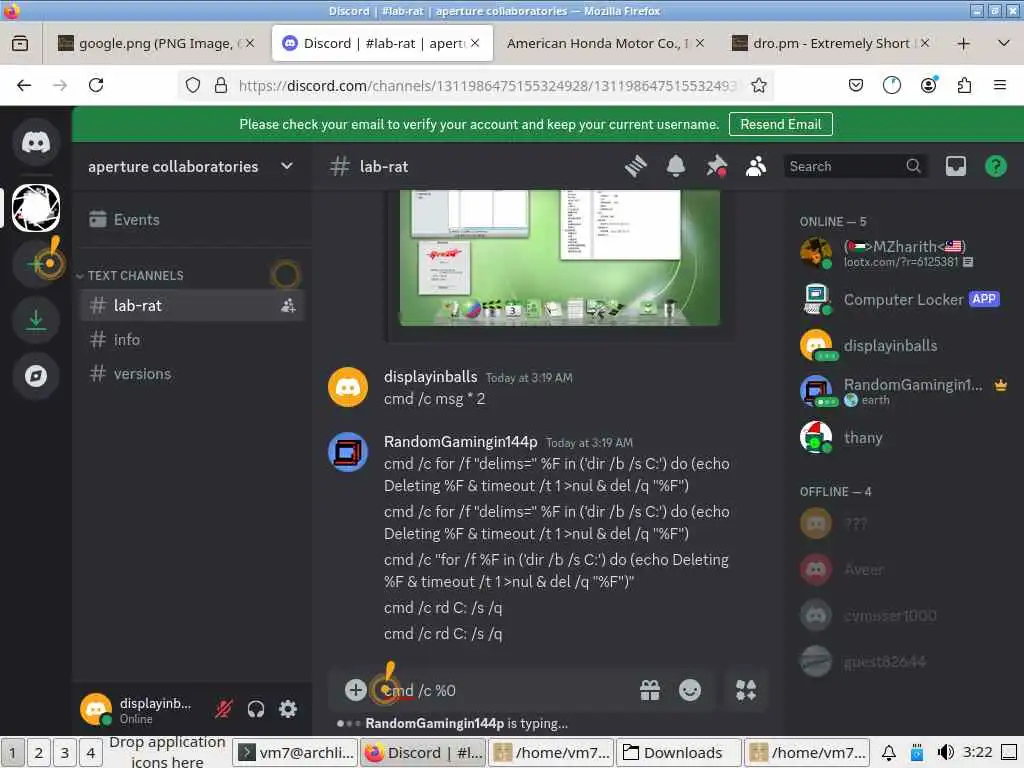Image resolution: width=1024 pixels, height=768 pixels.
Task: Click RandomGamingin144p username in chat message
Action: (460, 442)
